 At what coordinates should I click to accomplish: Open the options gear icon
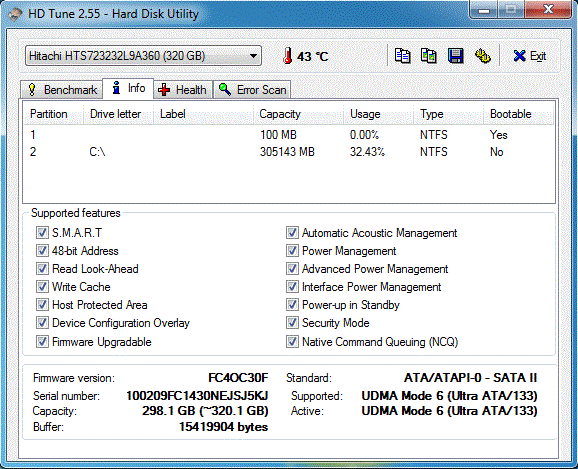pyautogui.click(x=482, y=56)
